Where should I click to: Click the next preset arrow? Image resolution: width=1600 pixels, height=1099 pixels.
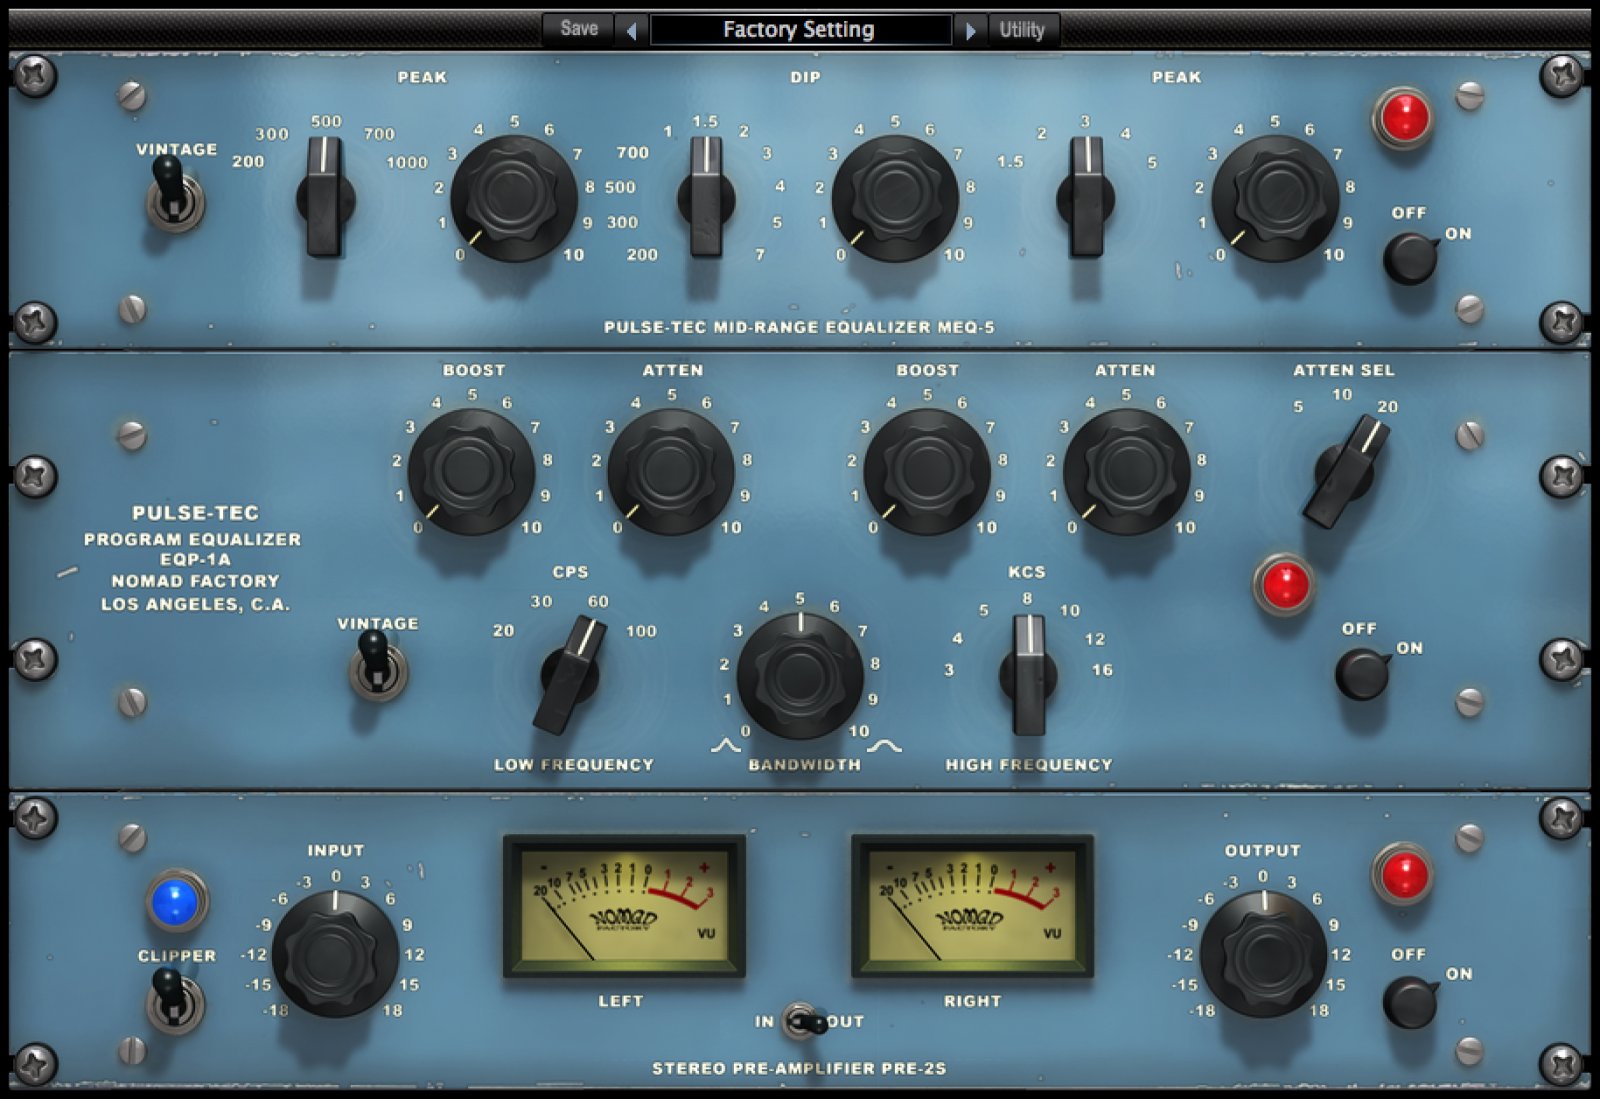(x=969, y=29)
